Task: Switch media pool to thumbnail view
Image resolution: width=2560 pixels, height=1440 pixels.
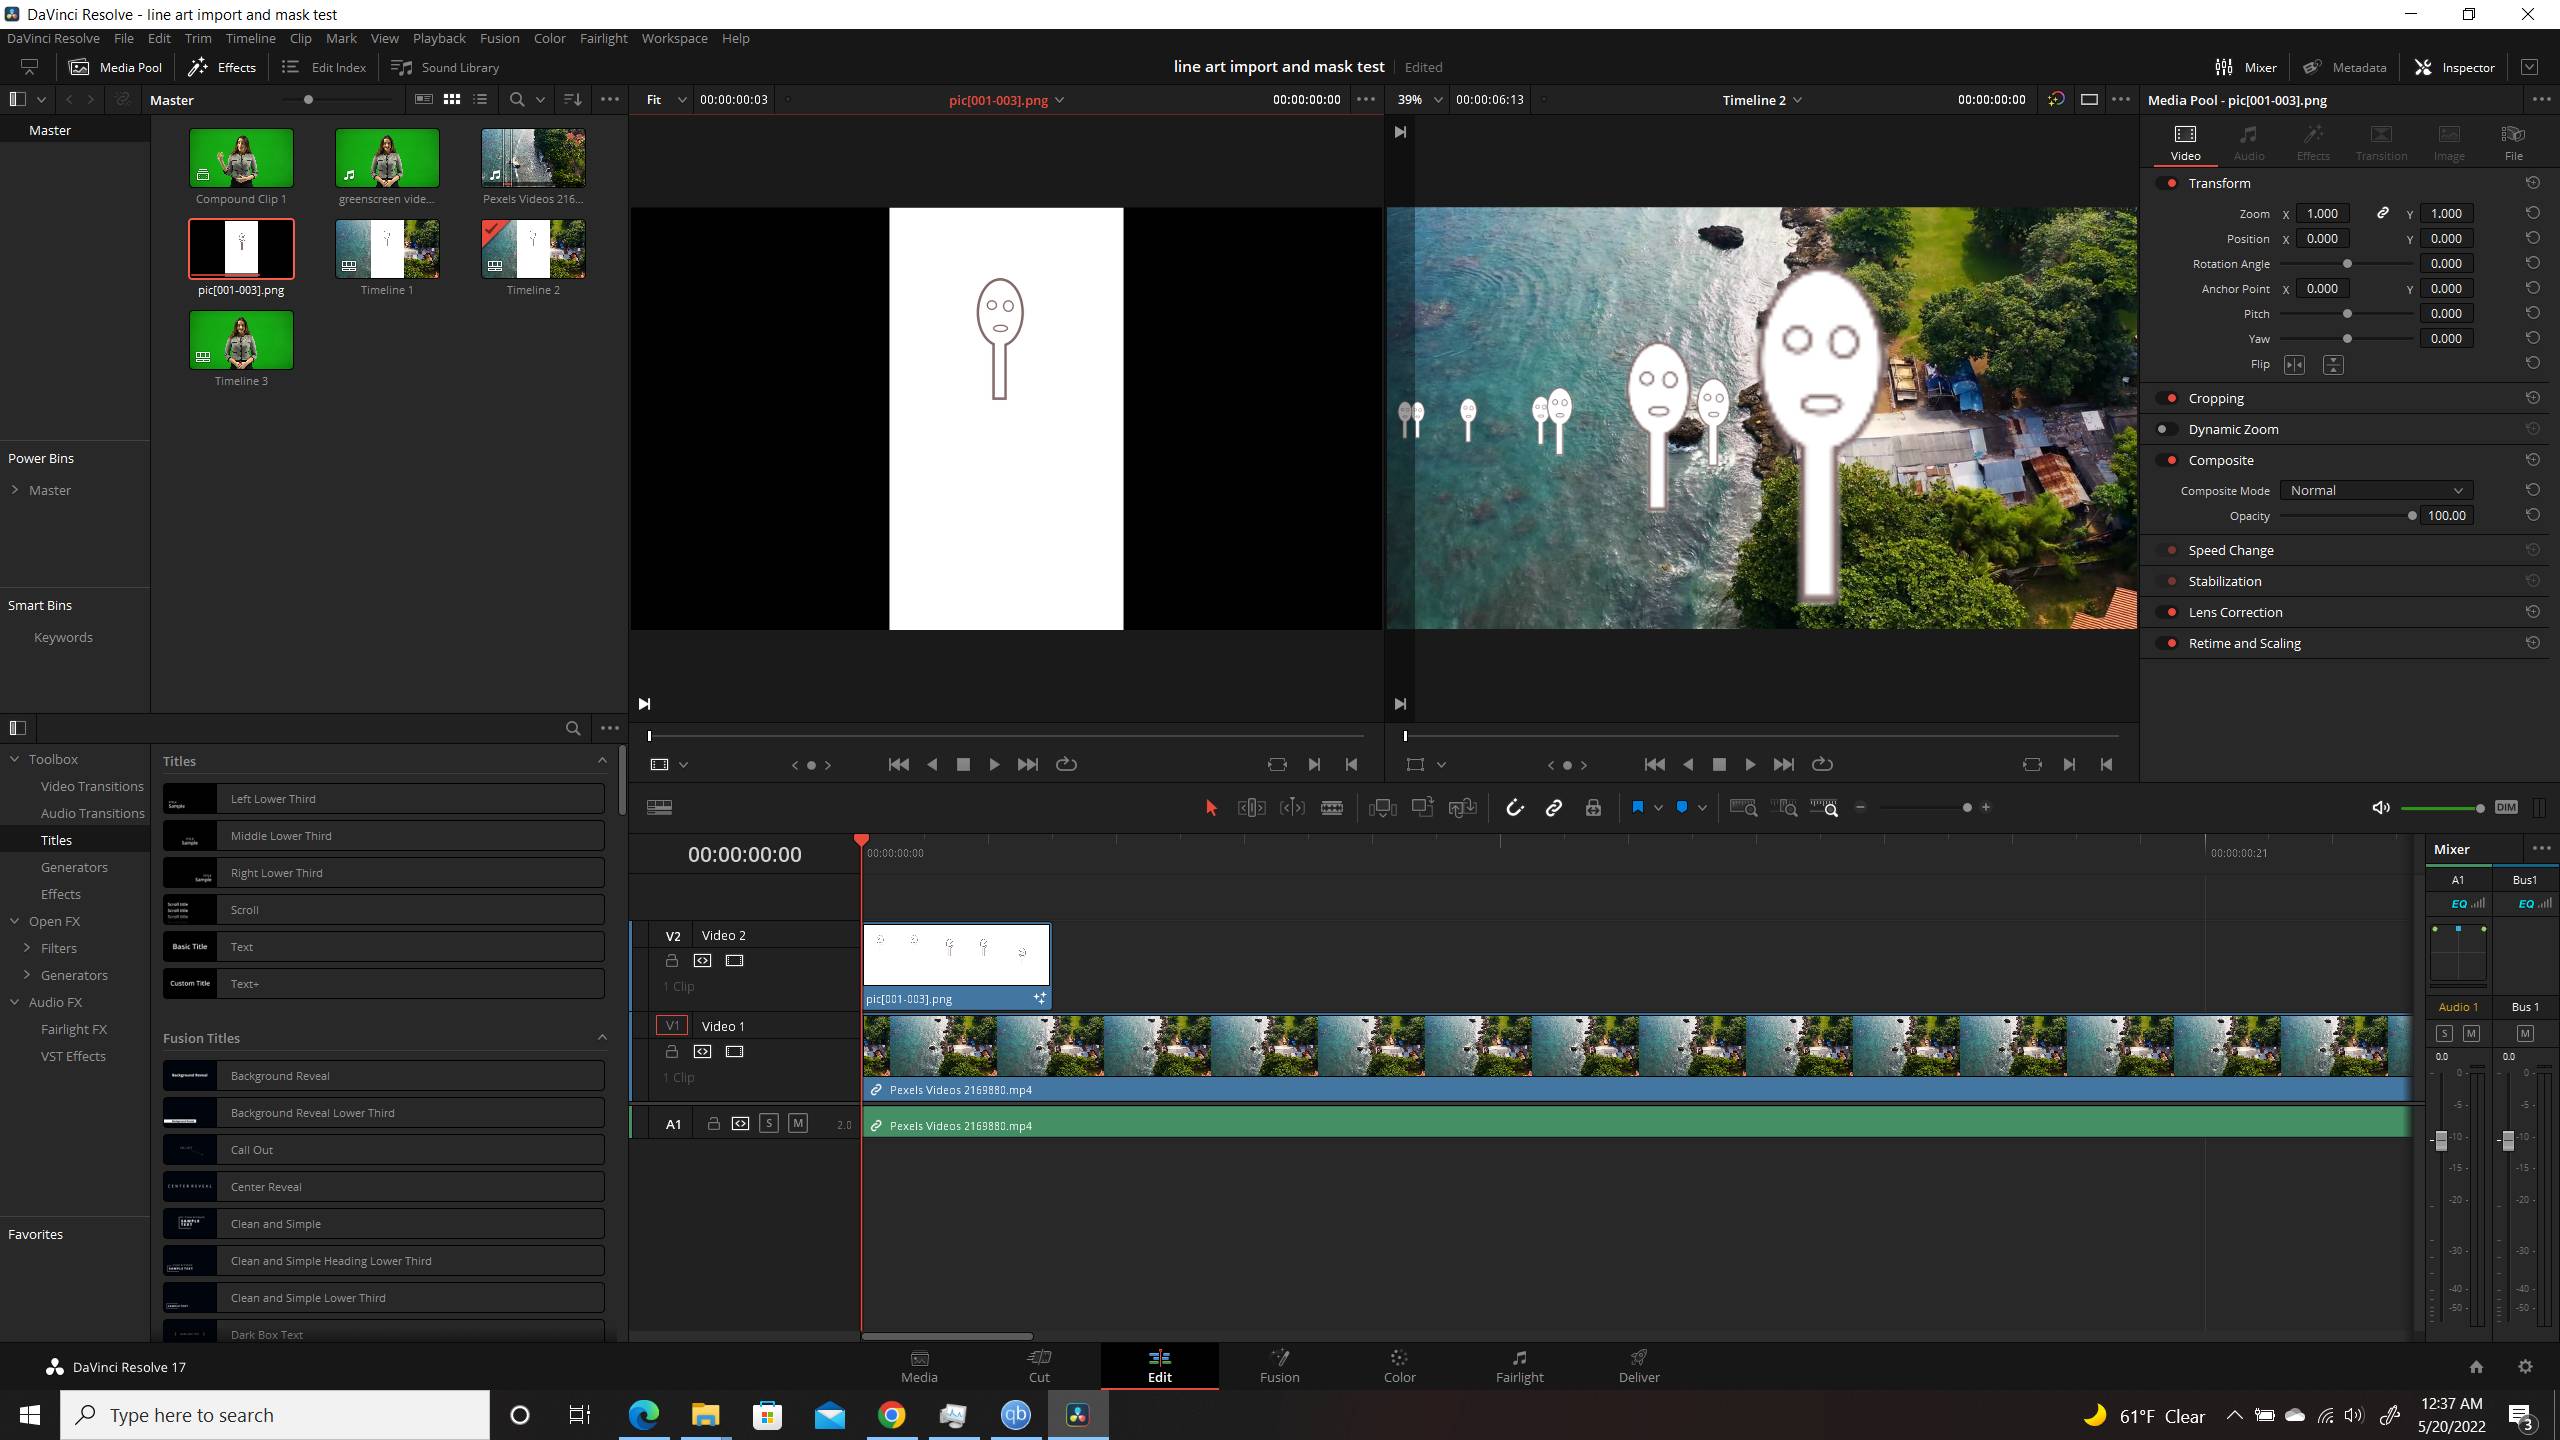Action: (x=452, y=100)
